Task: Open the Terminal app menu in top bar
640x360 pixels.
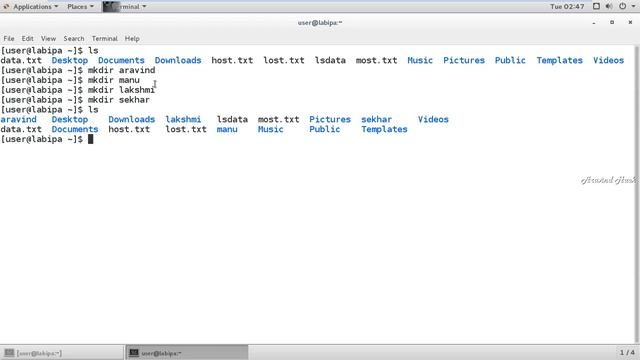Action: tap(124, 7)
